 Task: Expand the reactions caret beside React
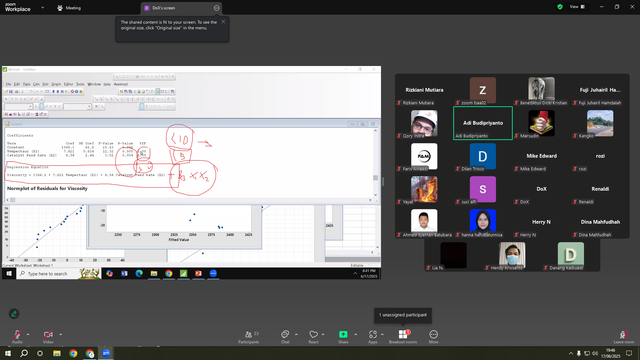click(x=323, y=334)
